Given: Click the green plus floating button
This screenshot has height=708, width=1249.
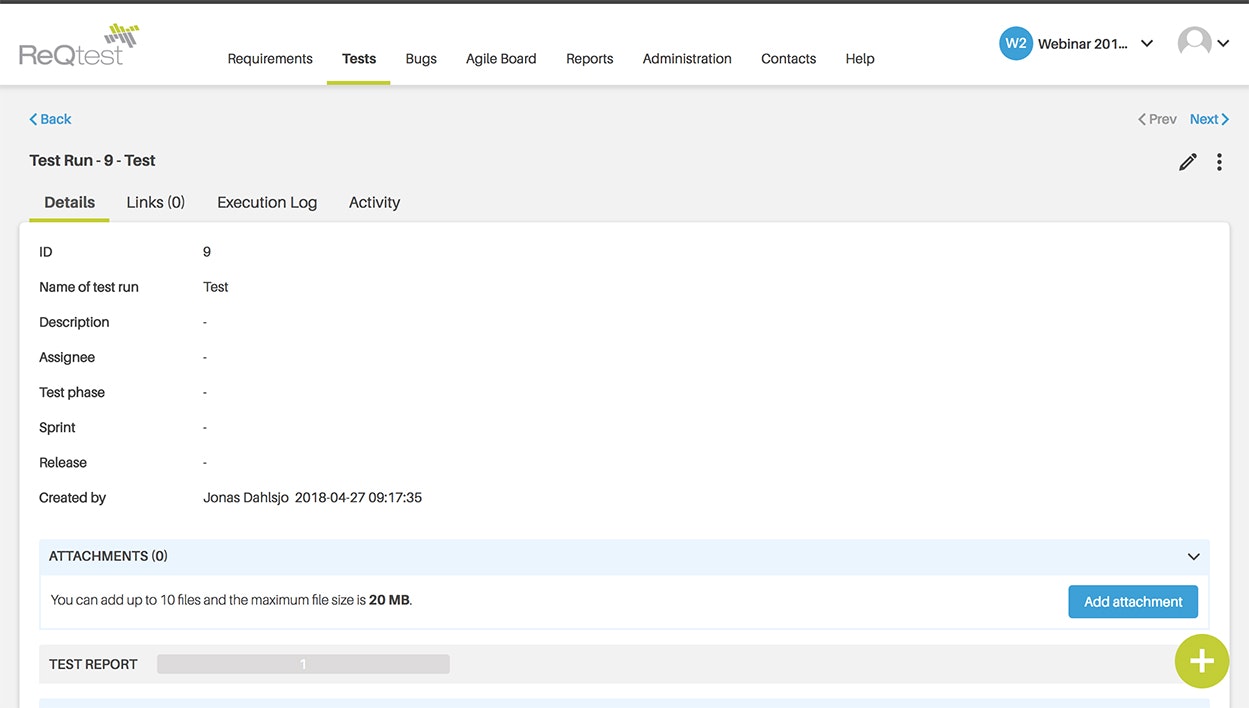Looking at the screenshot, I should pyautogui.click(x=1201, y=661).
